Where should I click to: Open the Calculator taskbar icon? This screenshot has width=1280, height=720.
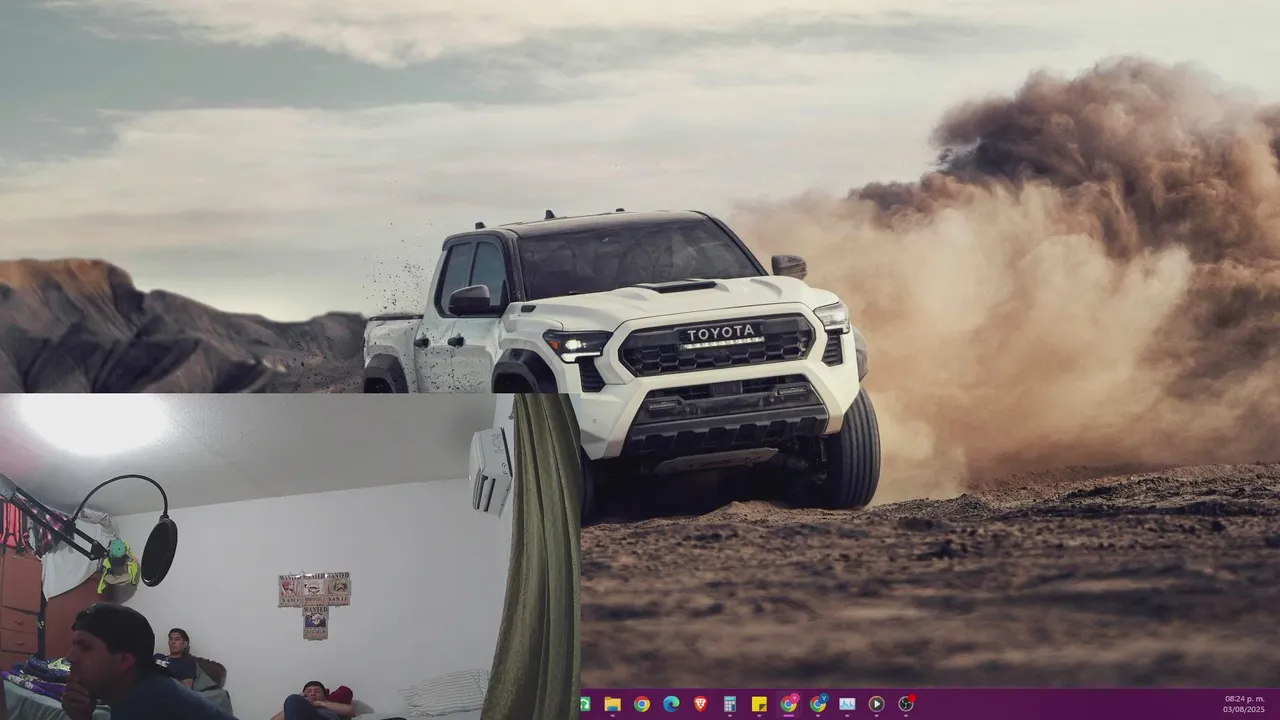click(730, 704)
